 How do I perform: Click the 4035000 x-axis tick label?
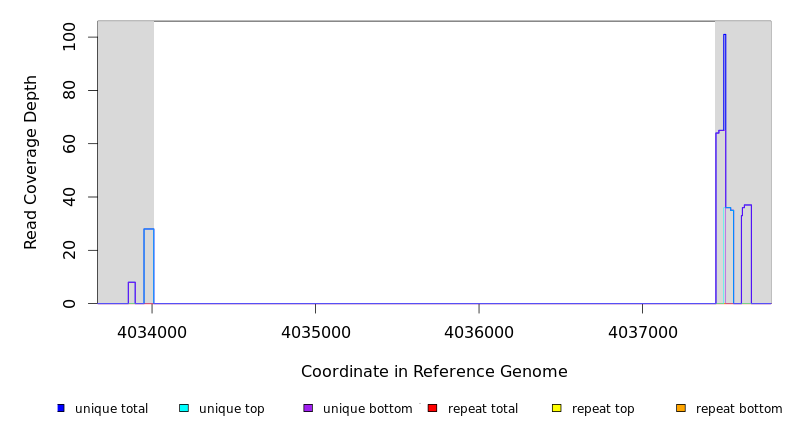click(x=315, y=331)
